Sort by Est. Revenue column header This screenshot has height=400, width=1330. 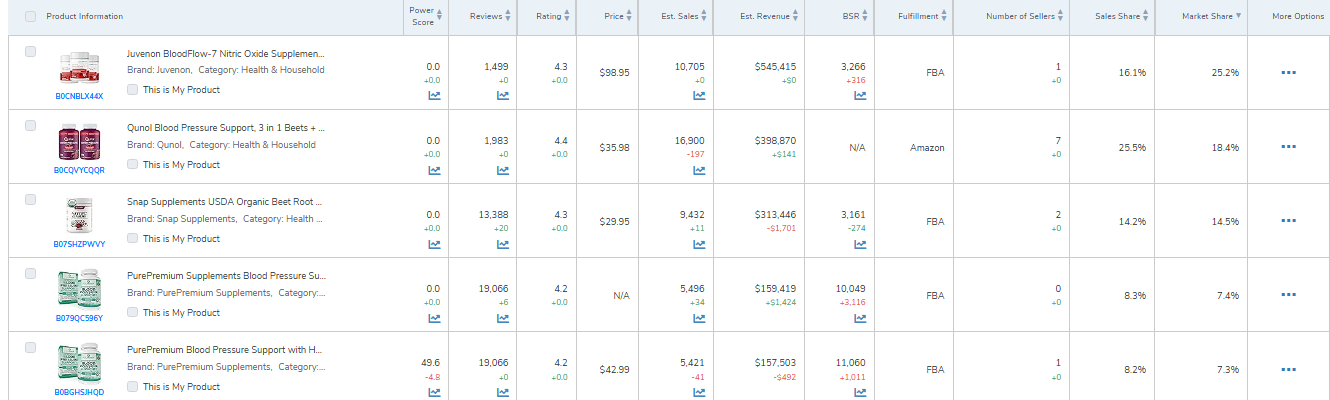click(767, 16)
